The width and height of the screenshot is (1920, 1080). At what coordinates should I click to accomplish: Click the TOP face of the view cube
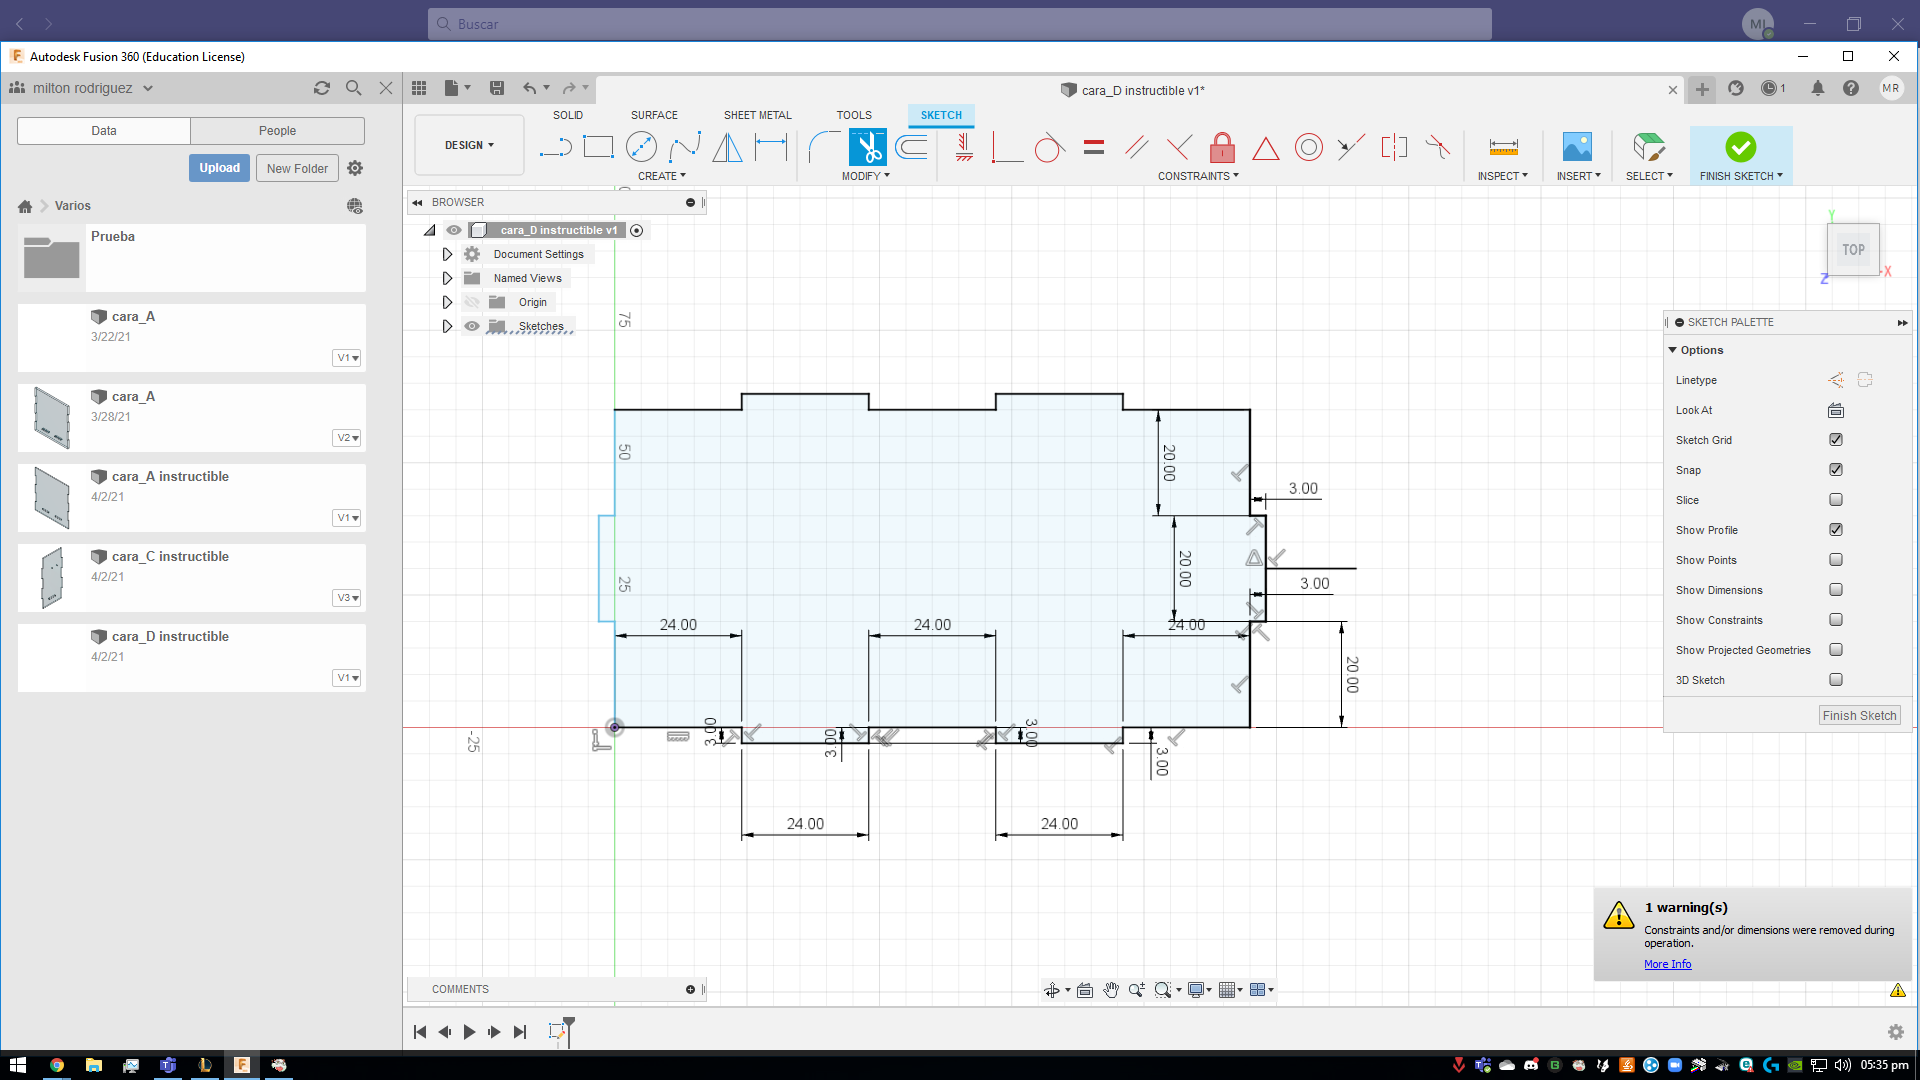1853,250
